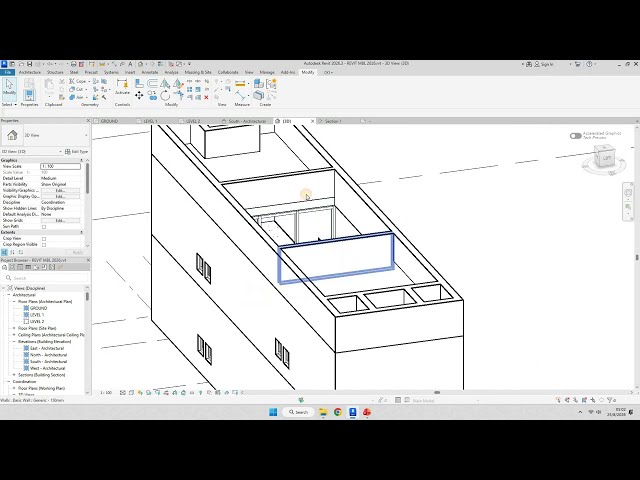The width and height of the screenshot is (640, 480).
Task: Collapse the Extents section in Properties
Action: point(81,232)
